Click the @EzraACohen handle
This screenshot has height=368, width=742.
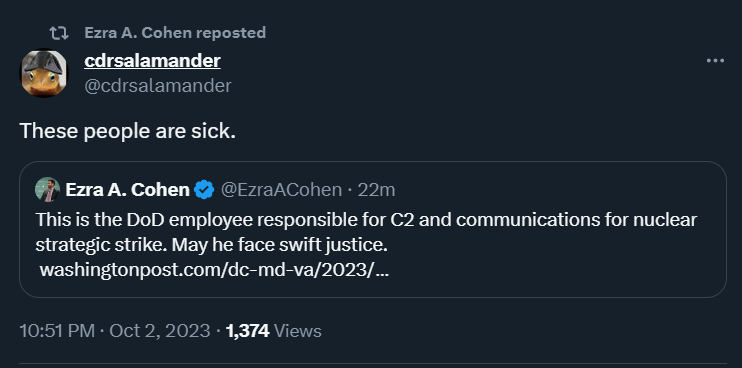[281, 190]
